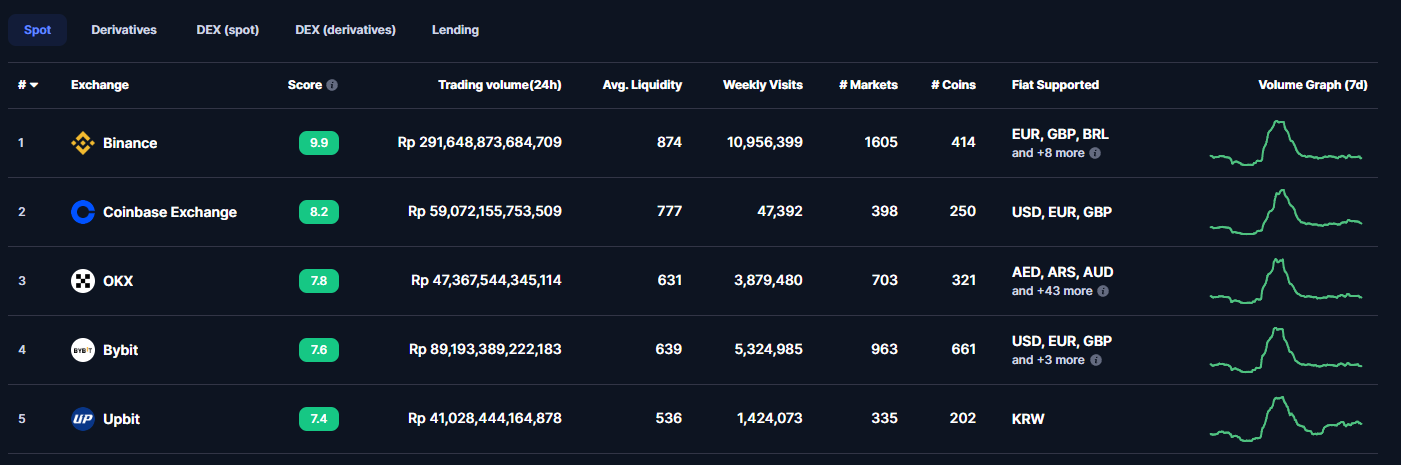Screen dimensions: 1401x465
Task: Click Bybit's 'and +3 more' fiat text
Action: coord(1048,360)
